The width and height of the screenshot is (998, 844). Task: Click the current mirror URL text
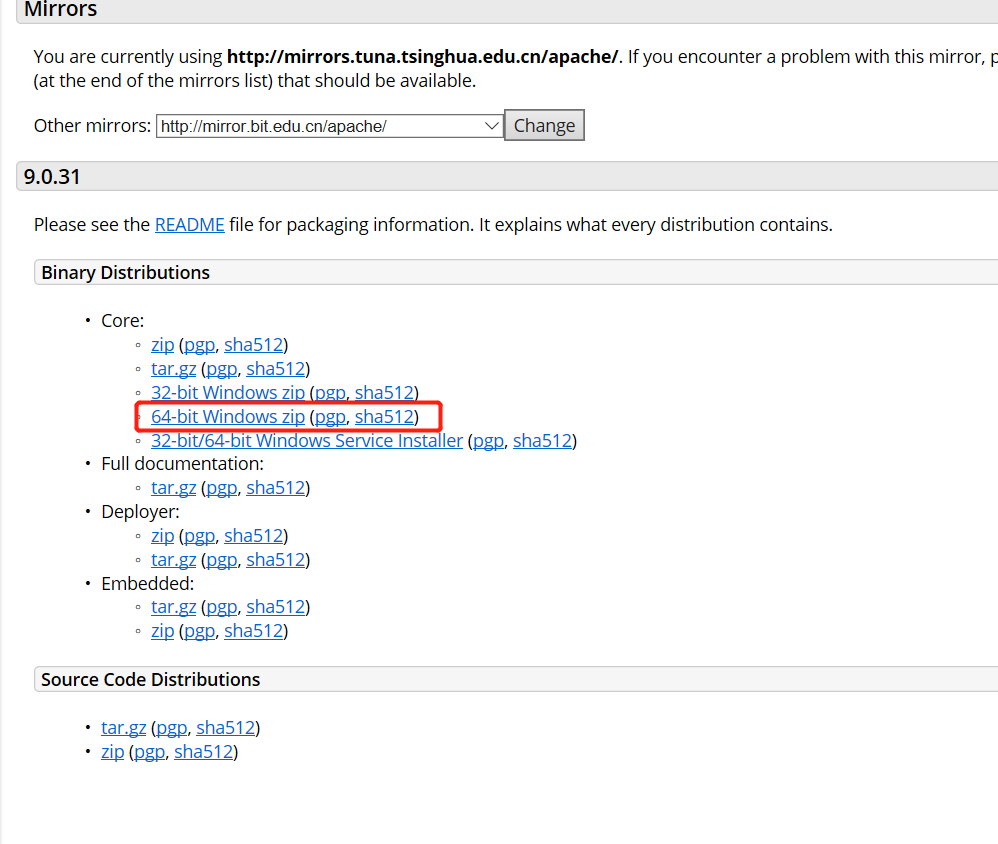423,57
